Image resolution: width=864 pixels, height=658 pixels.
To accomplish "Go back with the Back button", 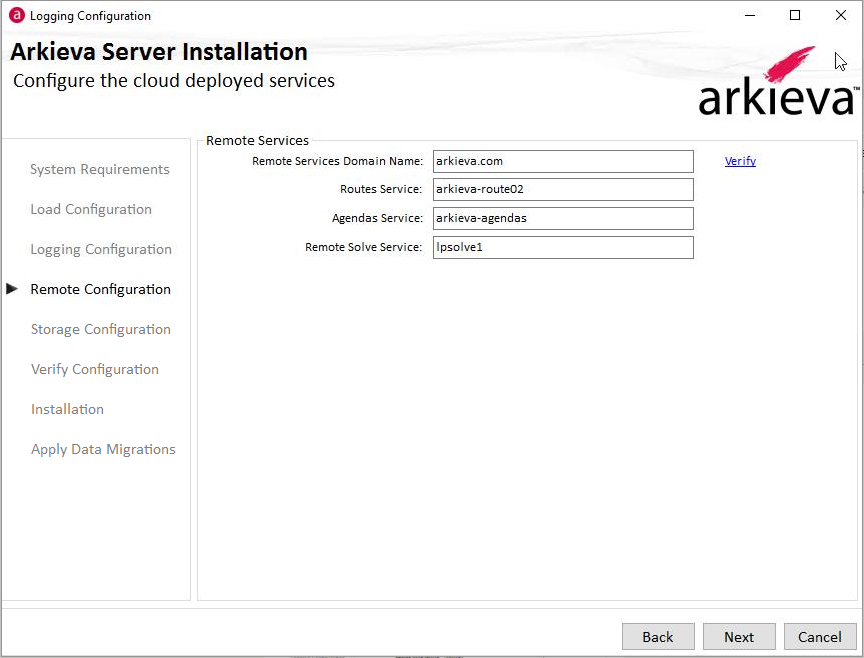I will click(x=658, y=637).
